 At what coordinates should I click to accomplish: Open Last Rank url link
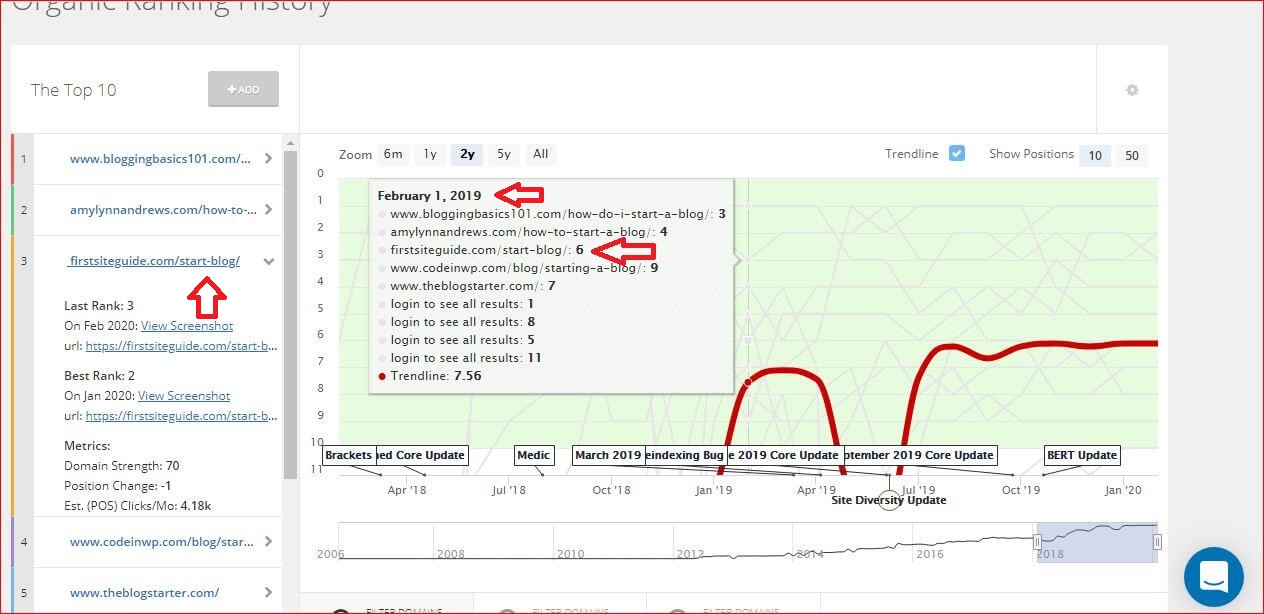182,346
